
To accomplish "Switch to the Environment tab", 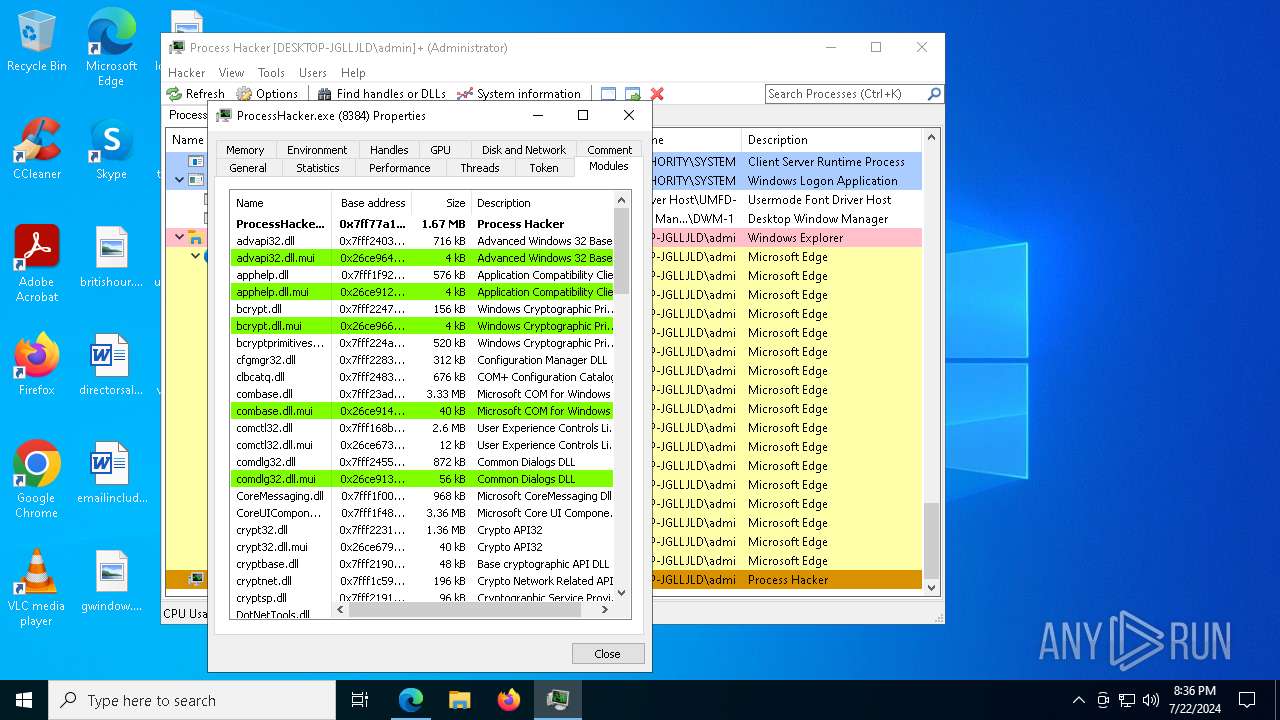I will point(317,150).
